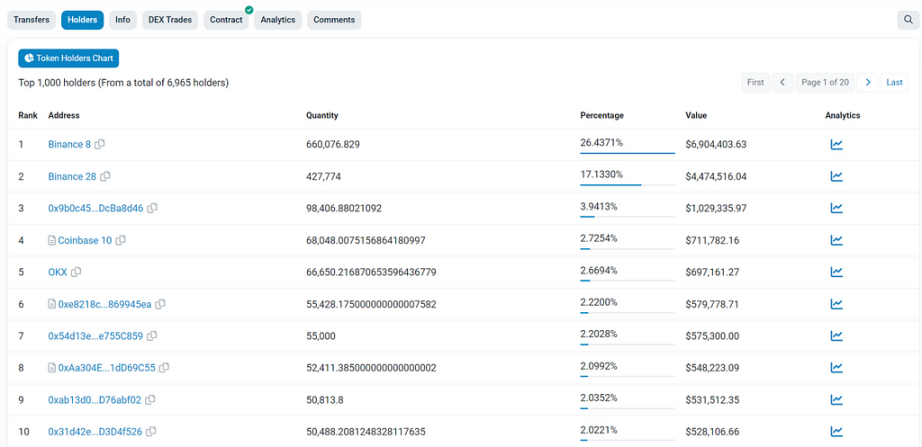Jump to the Last page
The width and height of the screenshot is (922, 447).
point(895,82)
